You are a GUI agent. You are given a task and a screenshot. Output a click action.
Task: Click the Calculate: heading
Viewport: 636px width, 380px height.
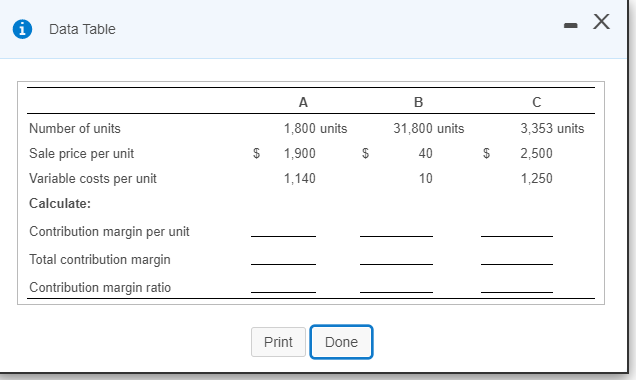click(x=60, y=204)
